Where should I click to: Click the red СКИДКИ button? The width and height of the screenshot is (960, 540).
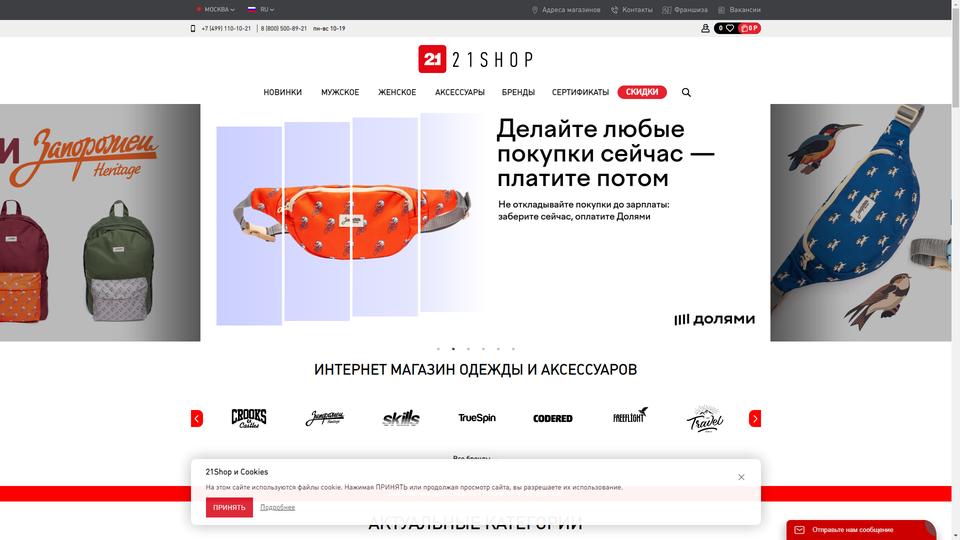tap(642, 92)
